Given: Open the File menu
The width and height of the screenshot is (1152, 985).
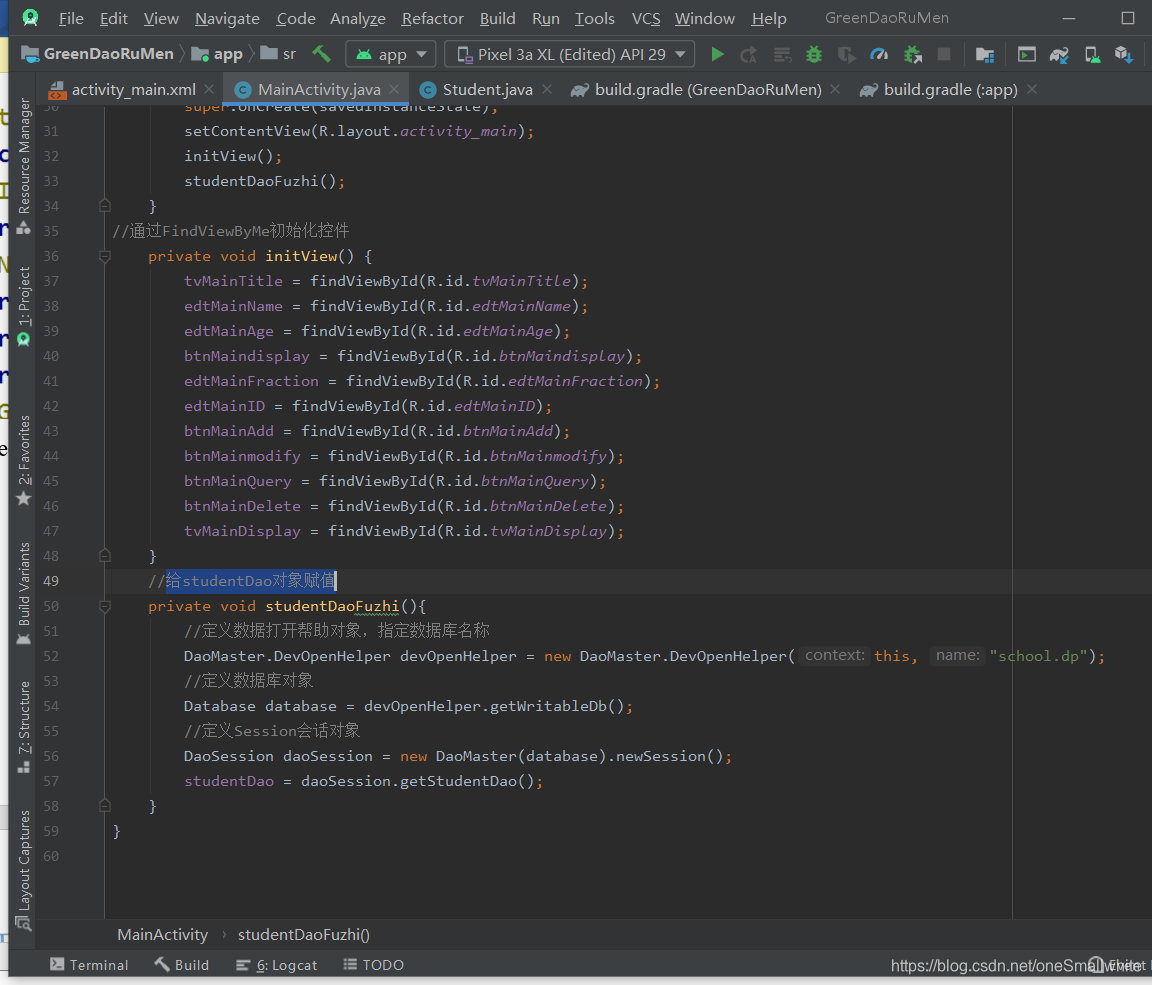Looking at the screenshot, I should point(71,18).
